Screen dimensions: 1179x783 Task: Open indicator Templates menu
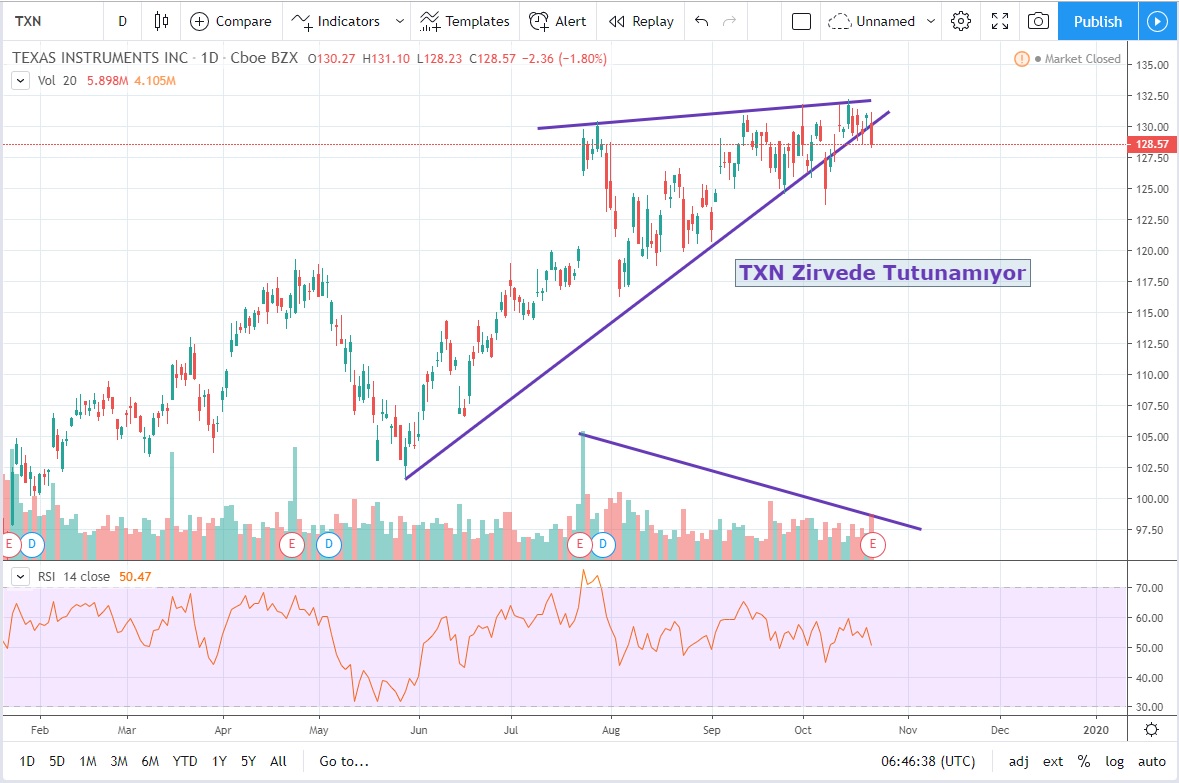tap(465, 21)
